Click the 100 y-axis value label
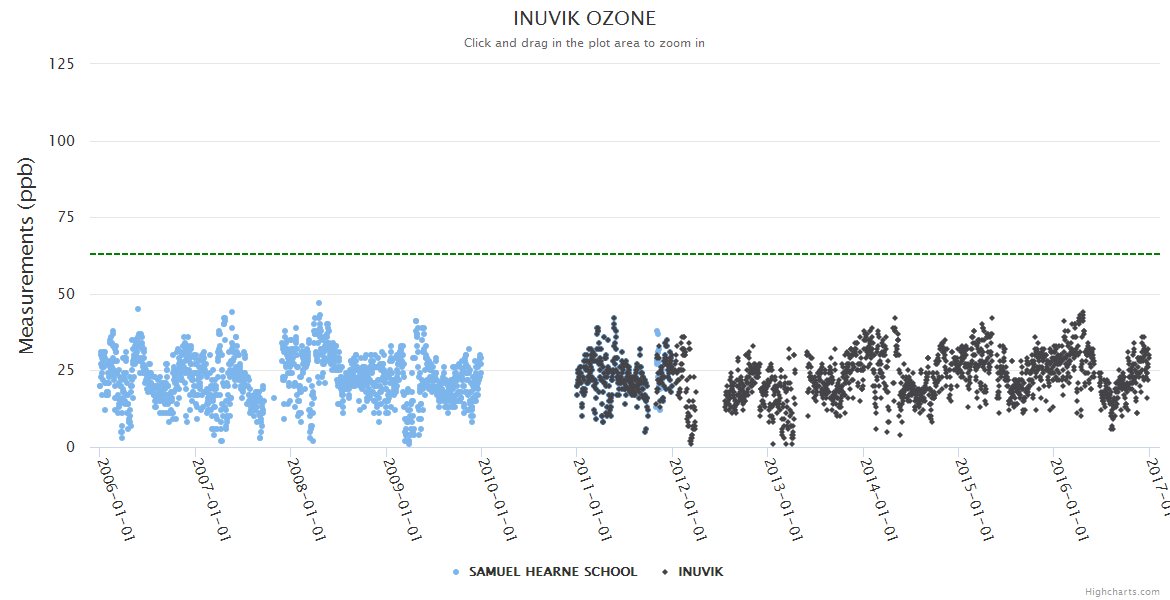1170x600 pixels. tap(61, 141)
